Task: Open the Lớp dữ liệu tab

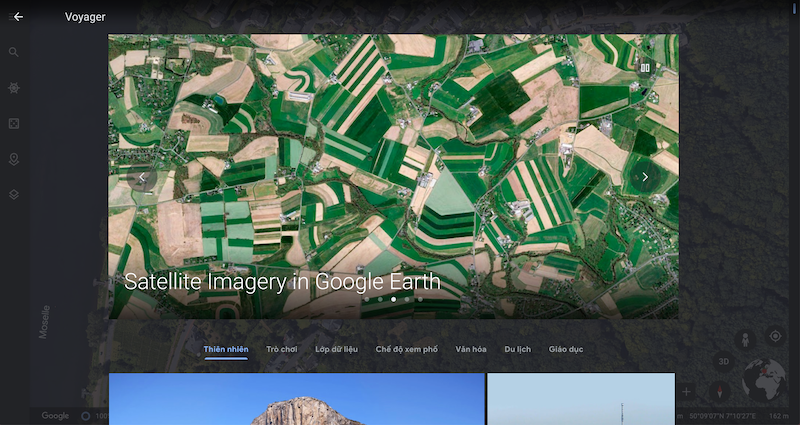Action: coord(335,349)
